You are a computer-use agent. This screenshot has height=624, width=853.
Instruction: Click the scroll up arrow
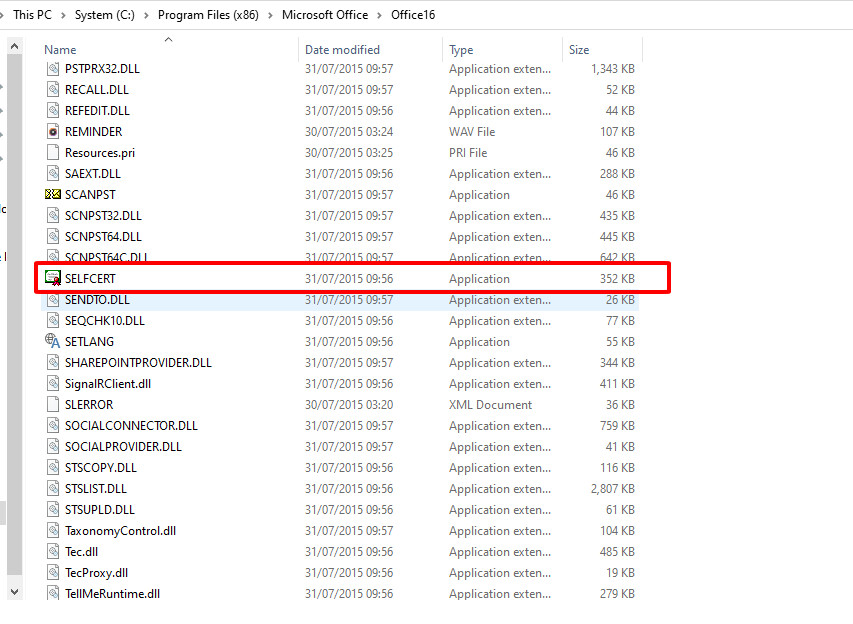click(x=15, y=46)
